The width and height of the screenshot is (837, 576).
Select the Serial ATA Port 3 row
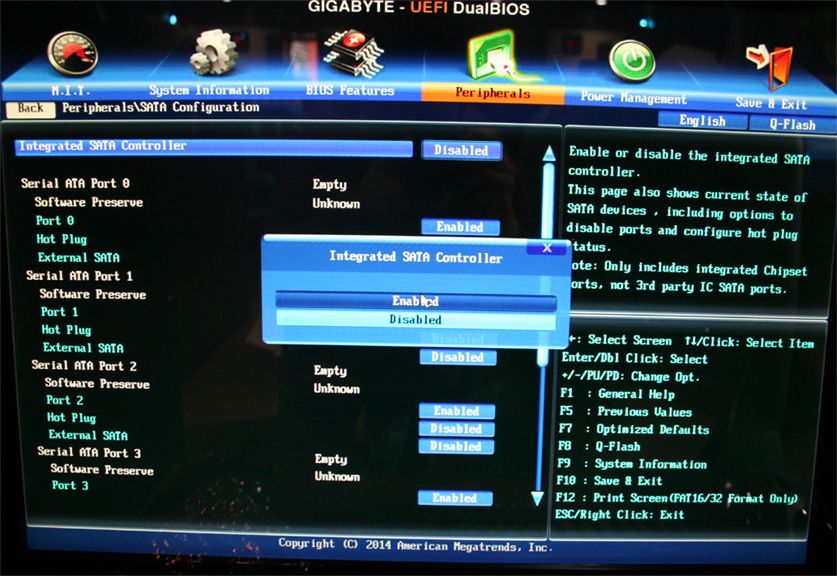(89, 452)
